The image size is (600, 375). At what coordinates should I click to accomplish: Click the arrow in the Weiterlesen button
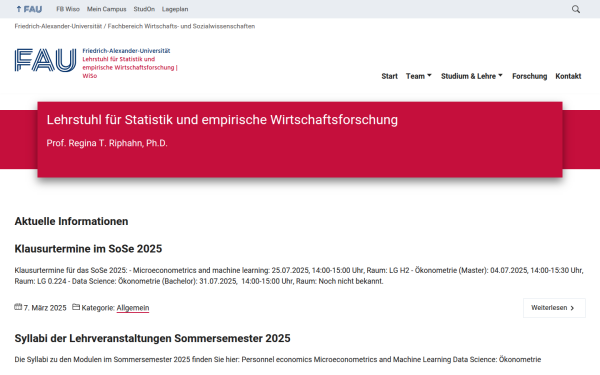(x=572, y=308)
